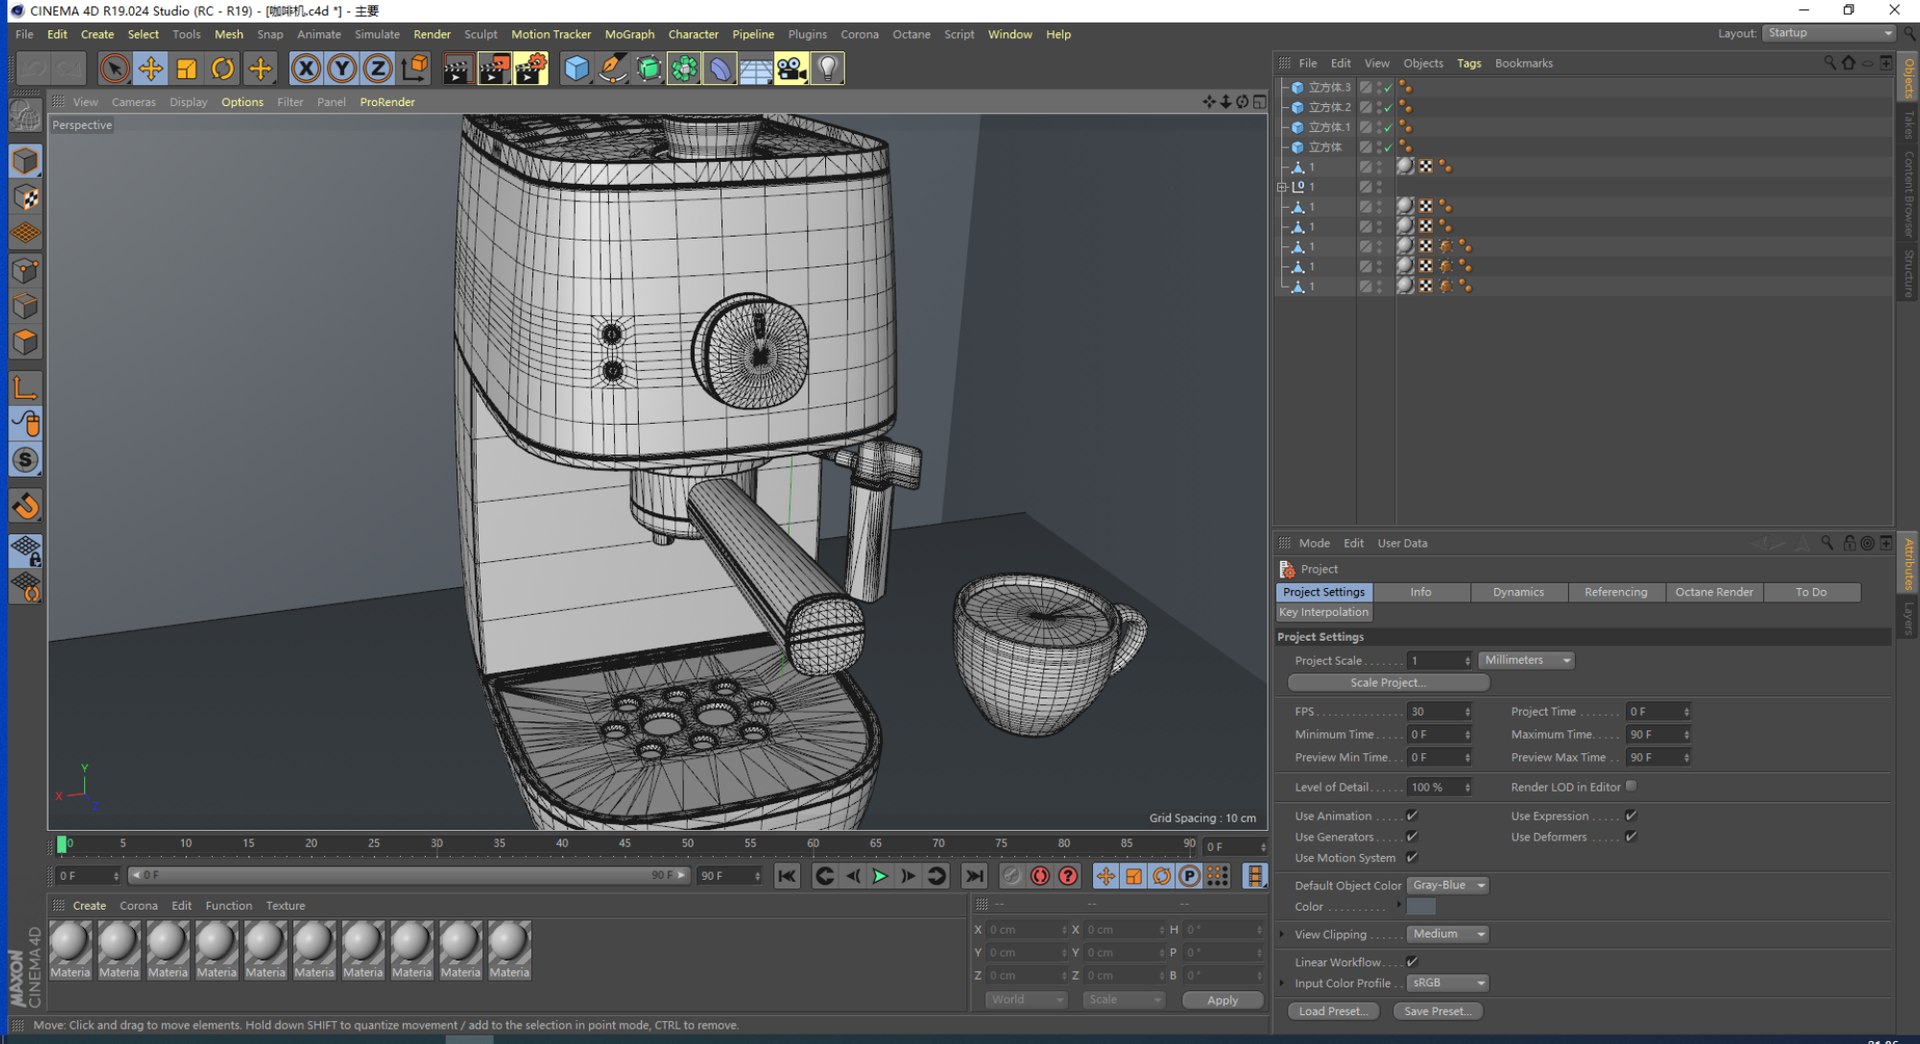This screenshot has width=1920, height=1044.
Task: Add a Cube primitive from toolbar
Action: click(576, 68)
